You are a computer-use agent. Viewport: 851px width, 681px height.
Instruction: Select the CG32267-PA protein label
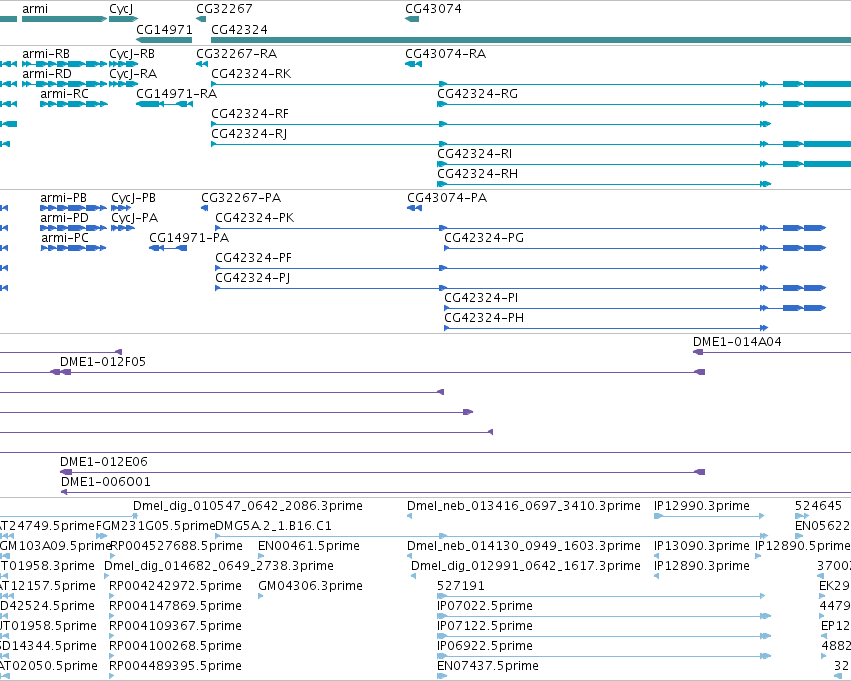(x=241, y=198)
